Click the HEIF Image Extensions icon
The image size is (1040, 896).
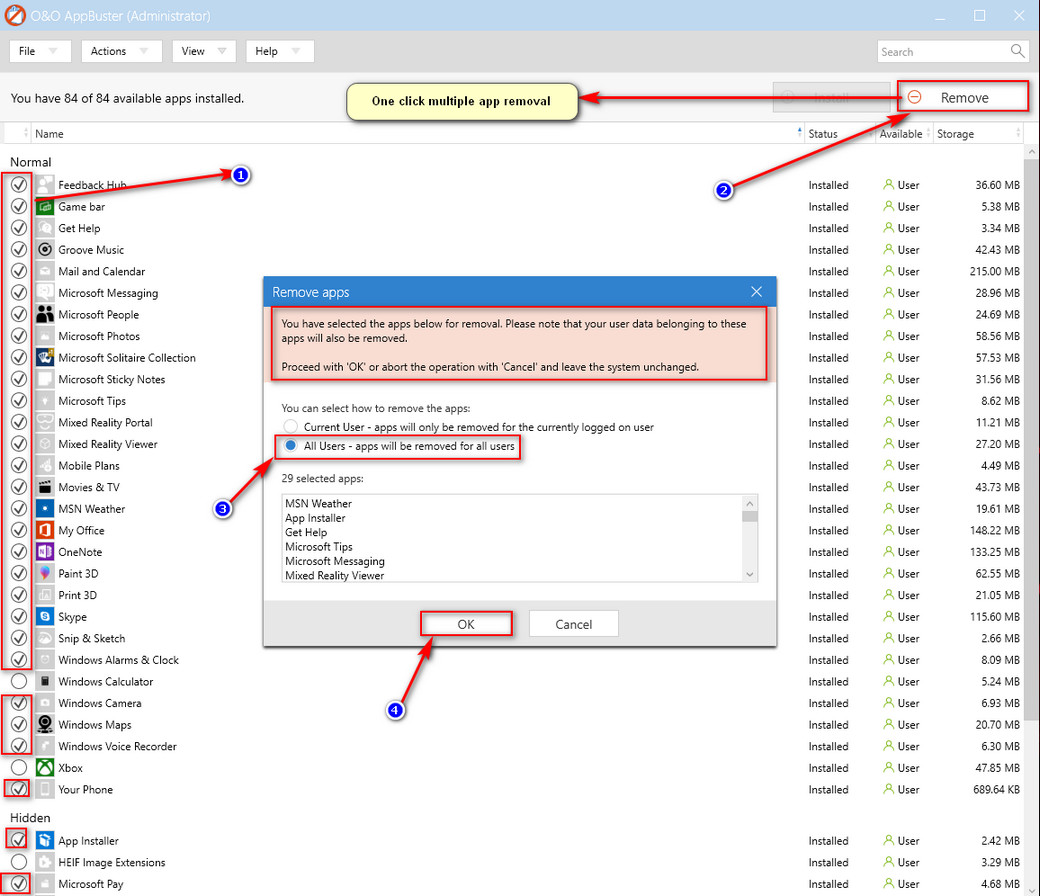click(x=44, y=862)
